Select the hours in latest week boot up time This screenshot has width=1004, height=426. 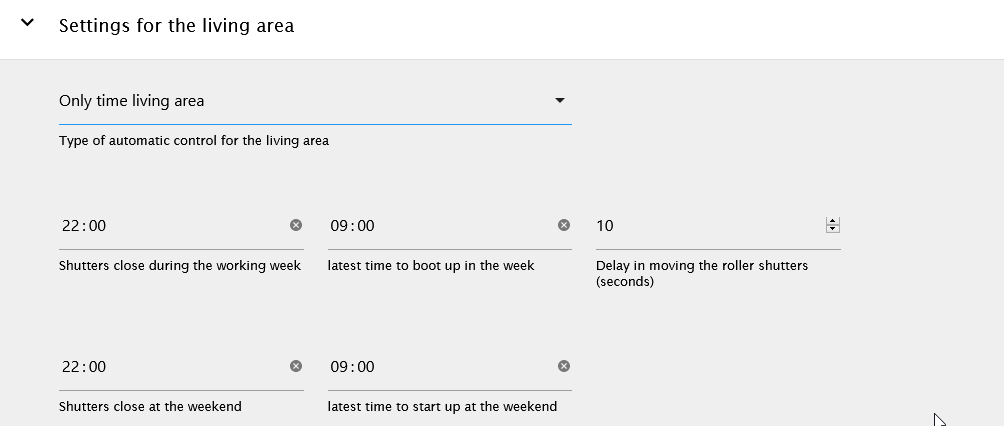(x=339, y=226)
